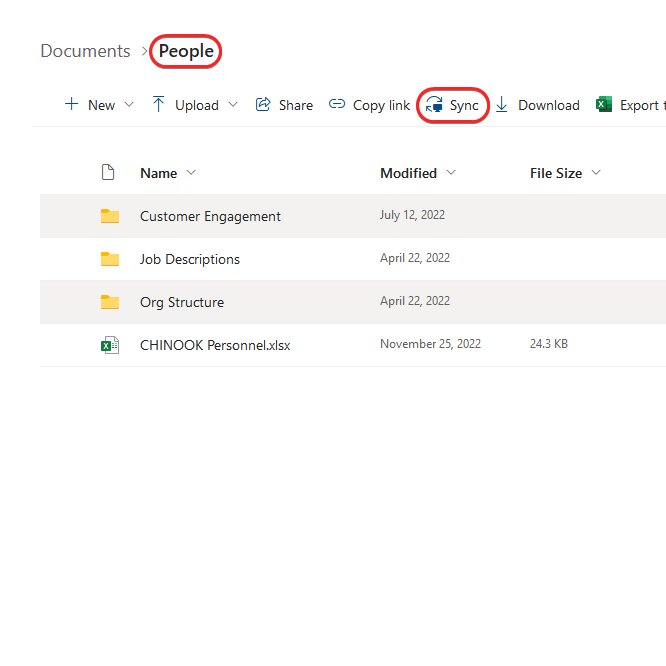
Task: Click the Download arrow icon
Action: (502, 105)
